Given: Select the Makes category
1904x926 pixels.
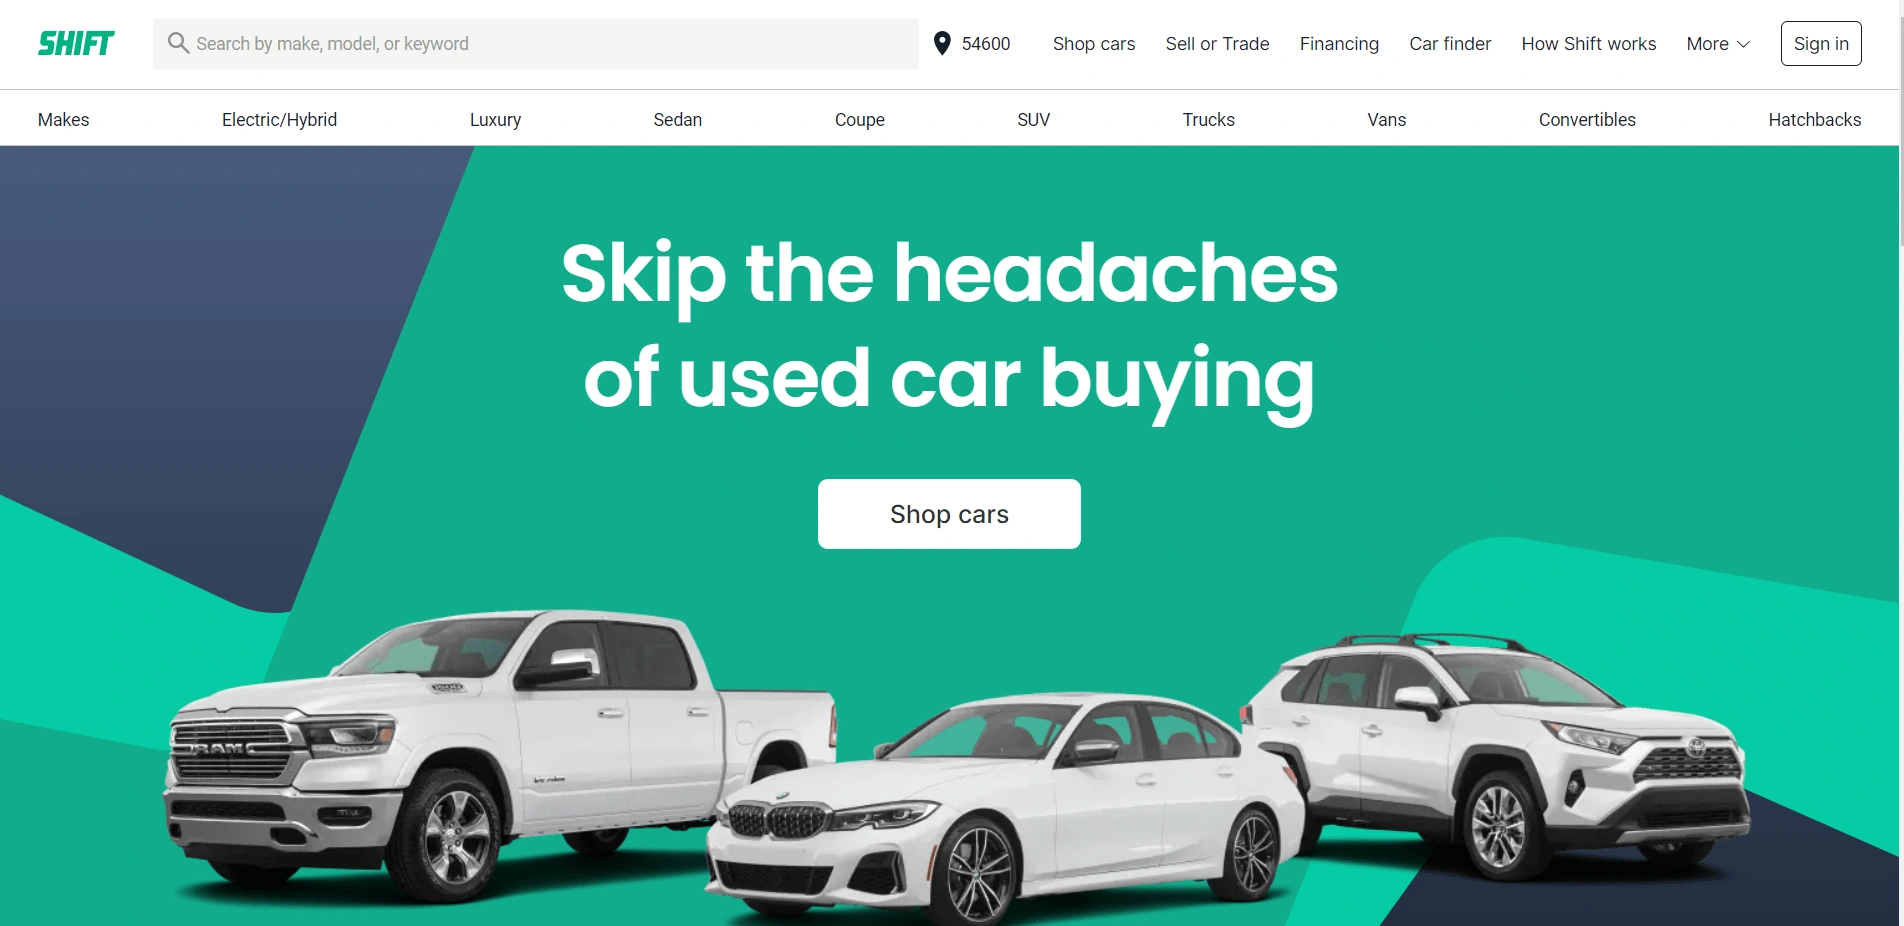Looking at the screenshot, I should click(x=64, y=120).
